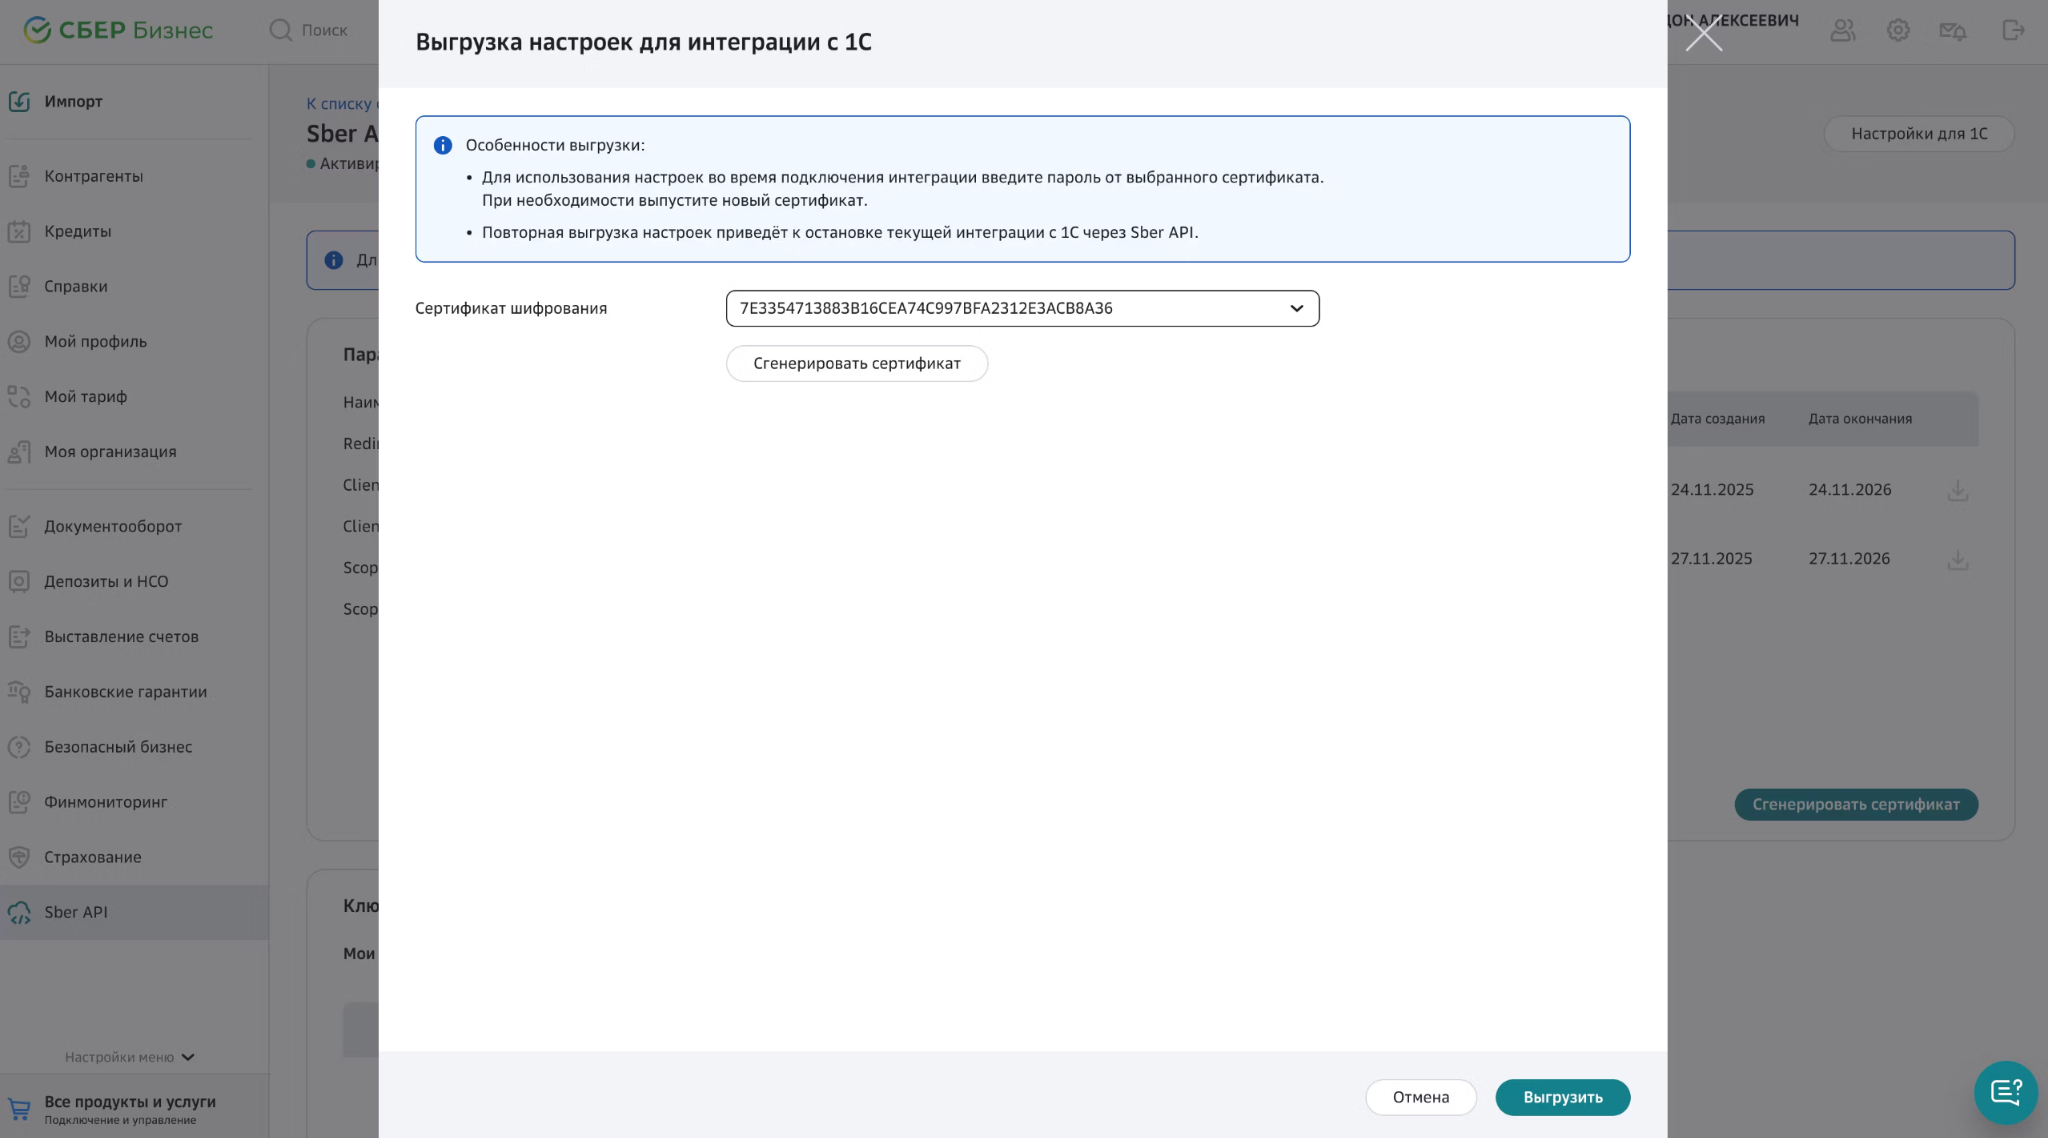The image size is (2048, 1138).
Task: Open the settings gear in the header
Action: click(1898, 30)
